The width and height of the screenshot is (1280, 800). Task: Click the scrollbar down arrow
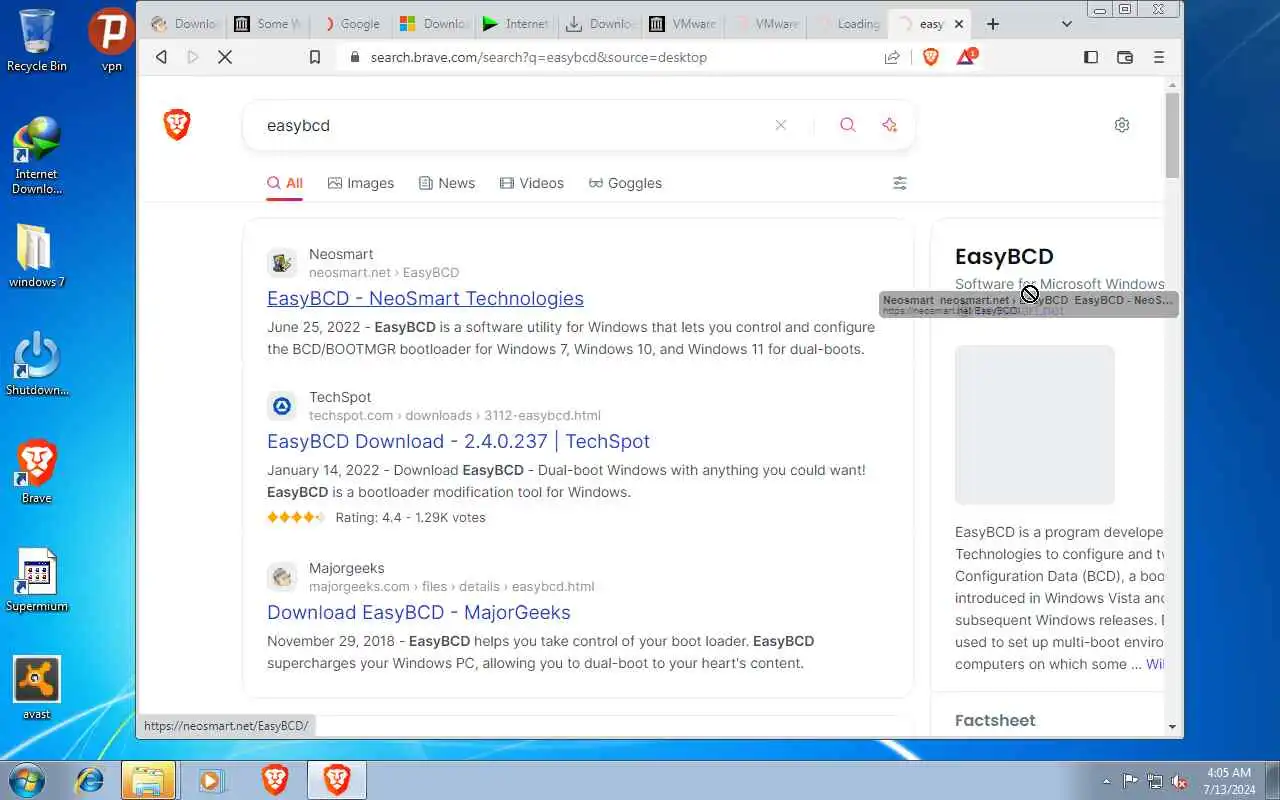point(1173,728)
